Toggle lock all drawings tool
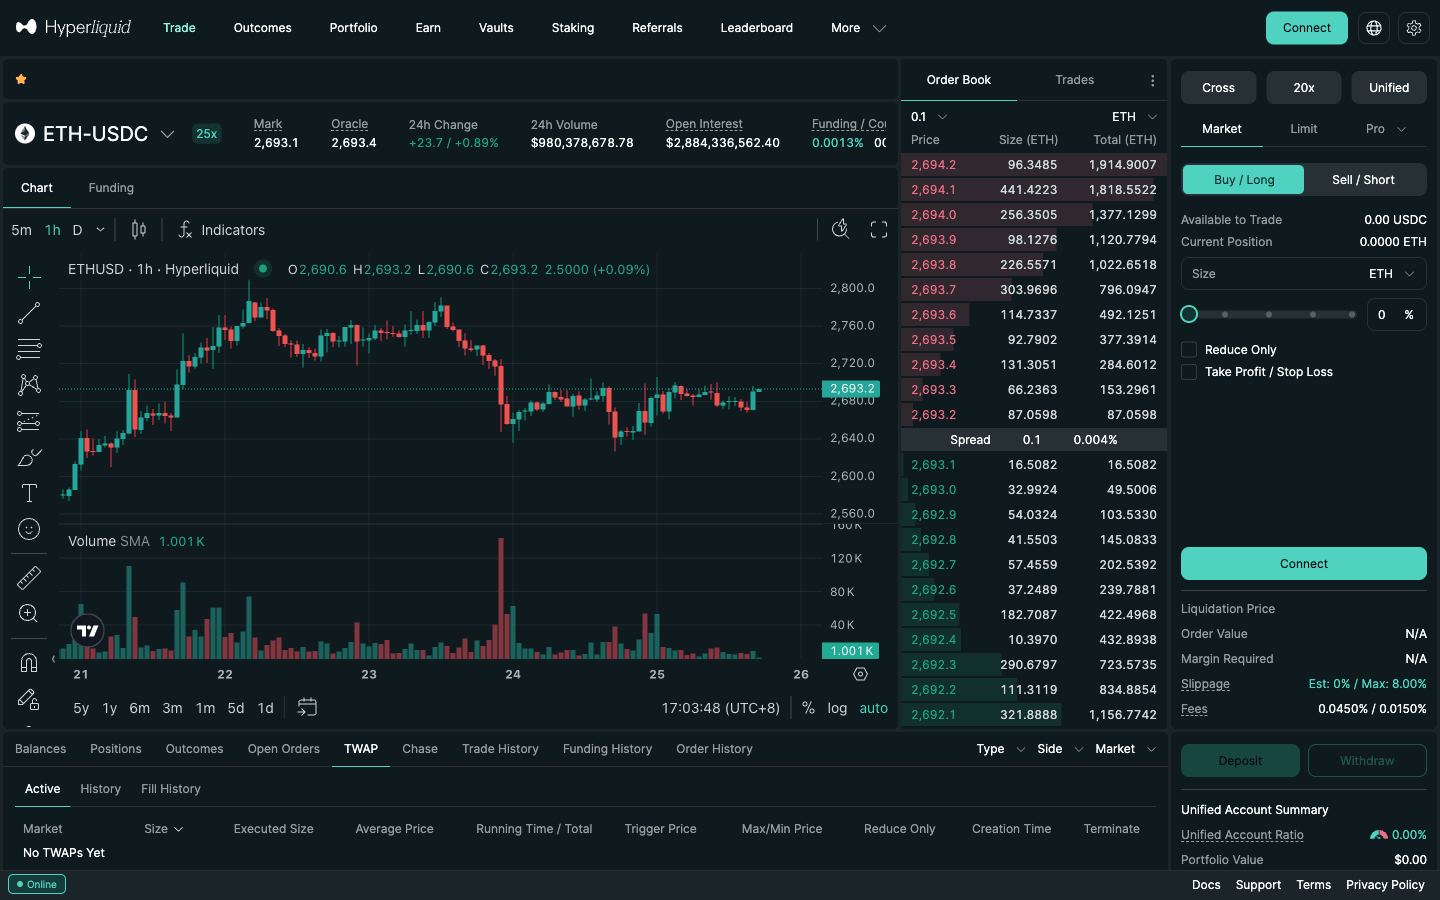 click(x=29, y=698)
